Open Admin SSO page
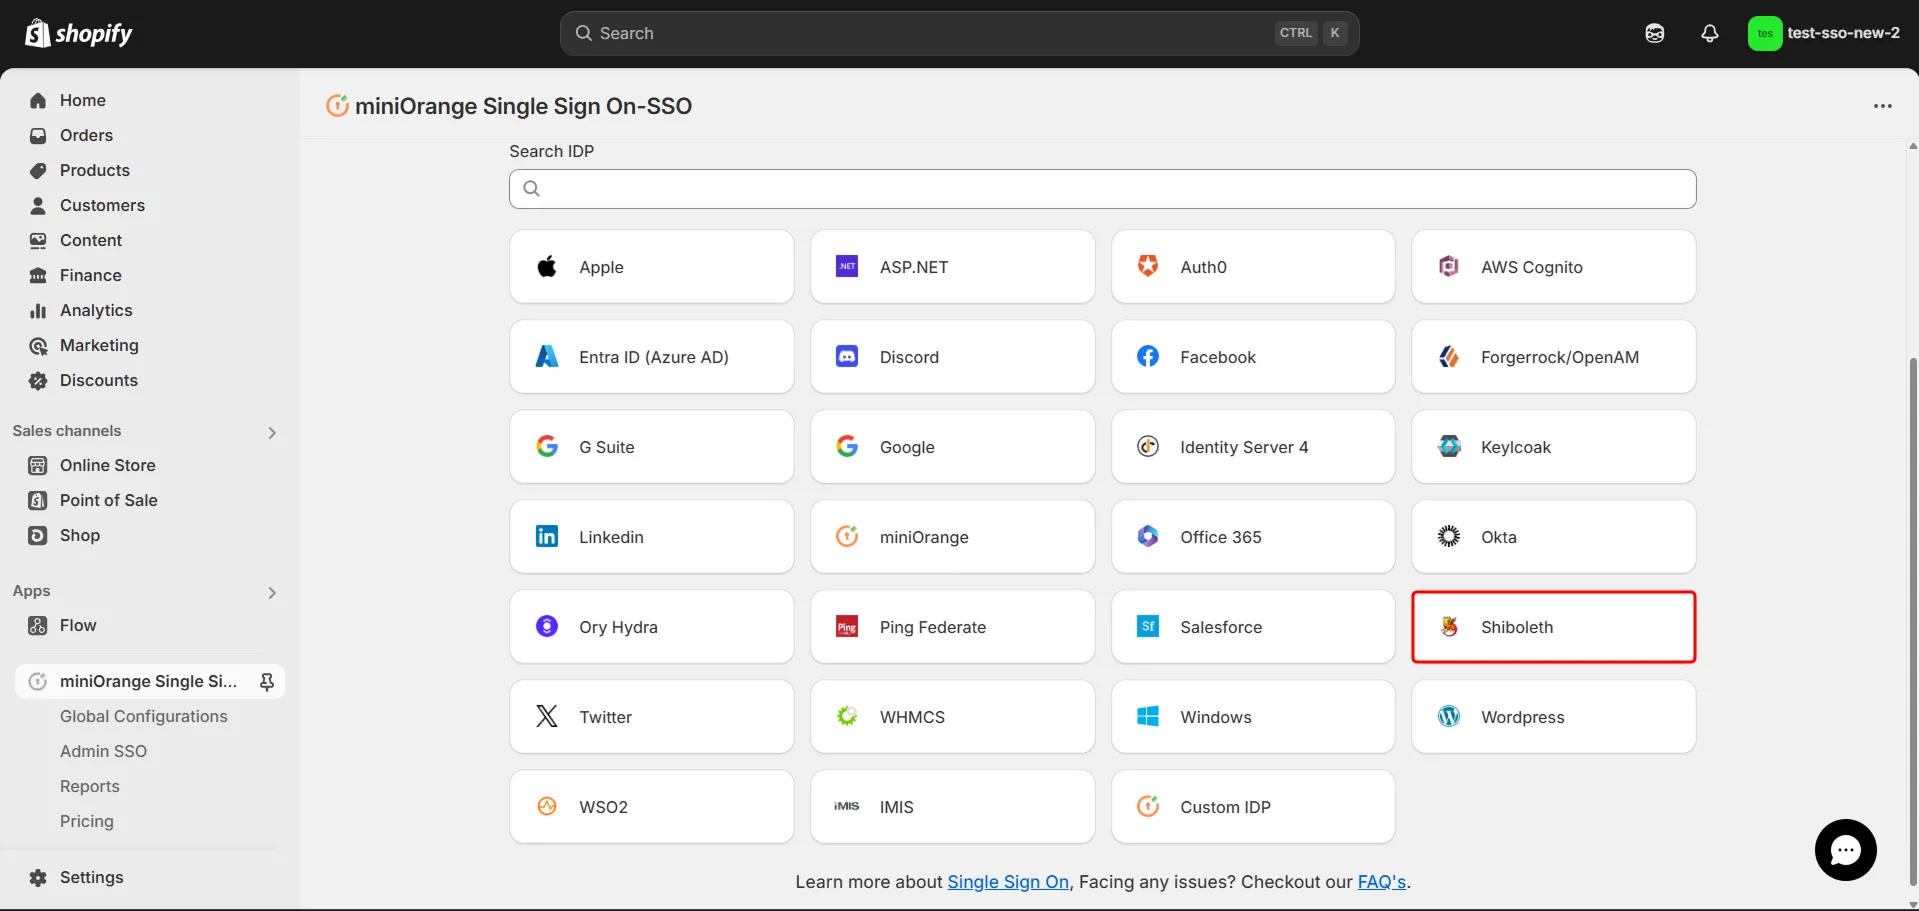 click(103, 751)
